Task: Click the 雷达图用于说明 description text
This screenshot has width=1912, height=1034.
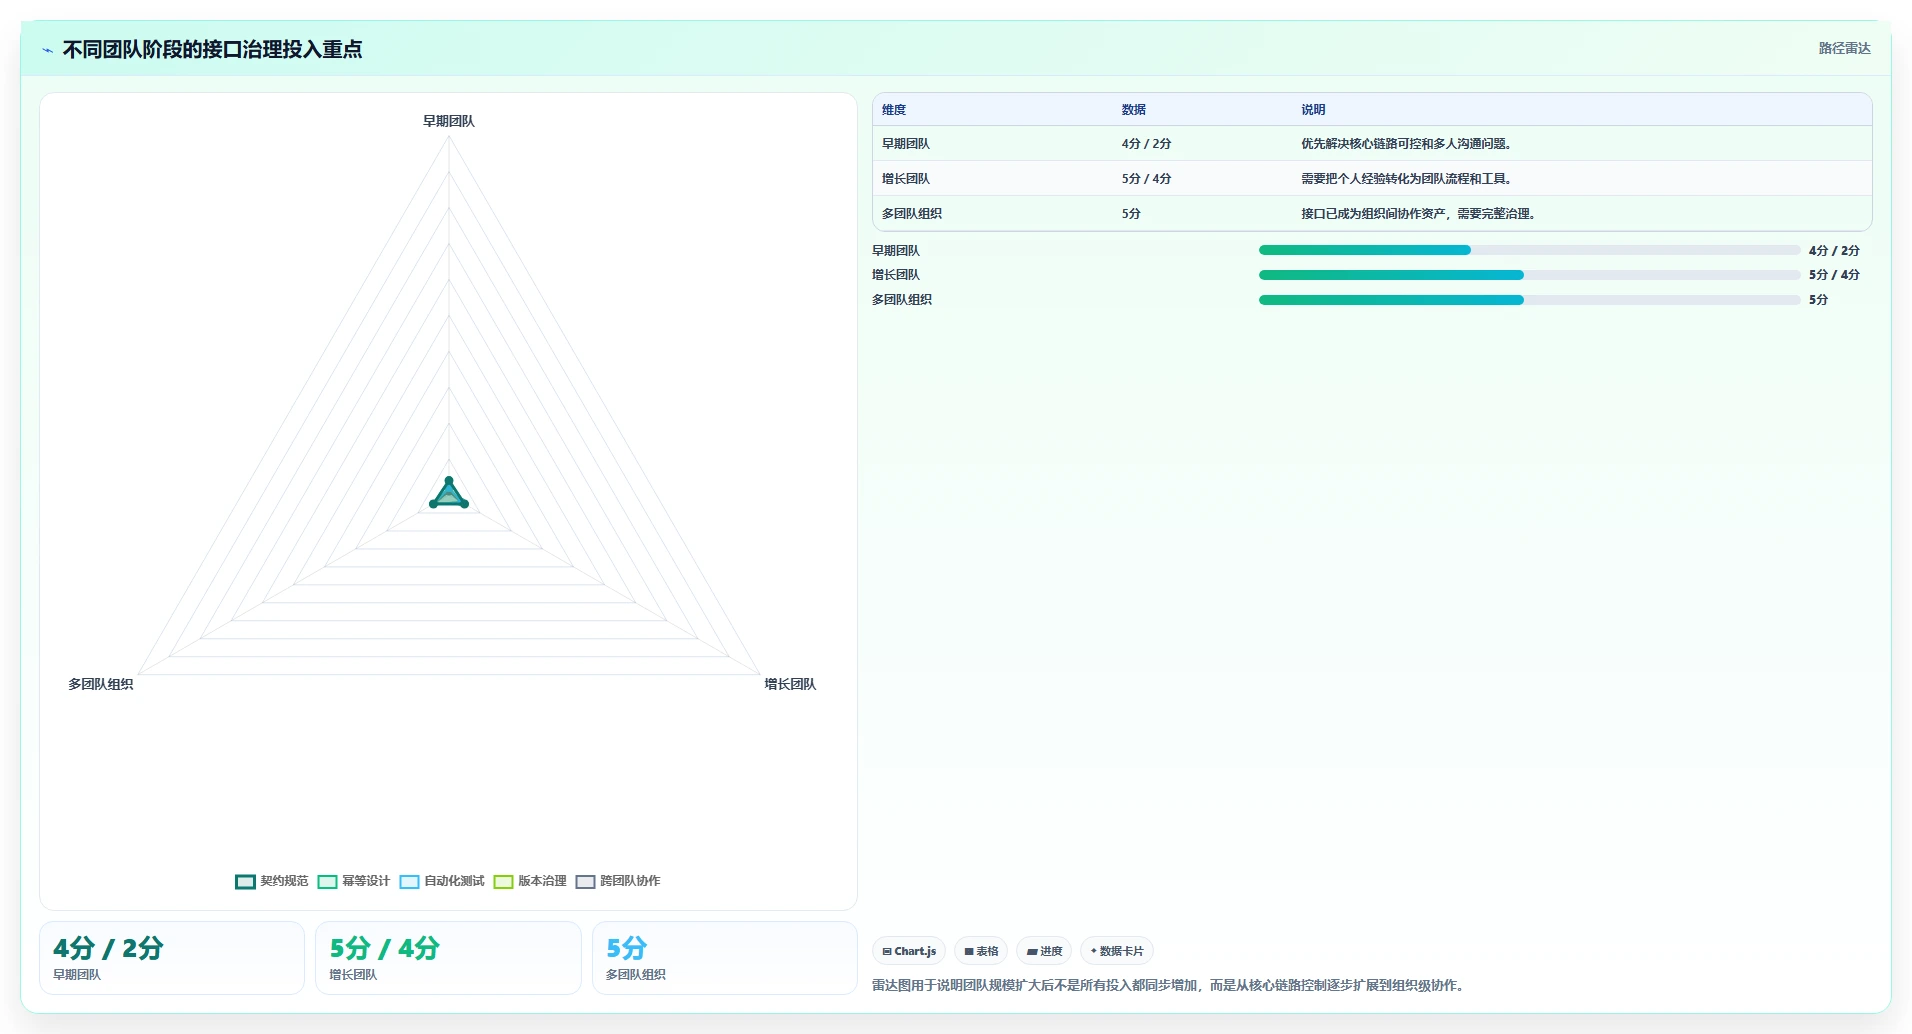Action: point(1170,986)
